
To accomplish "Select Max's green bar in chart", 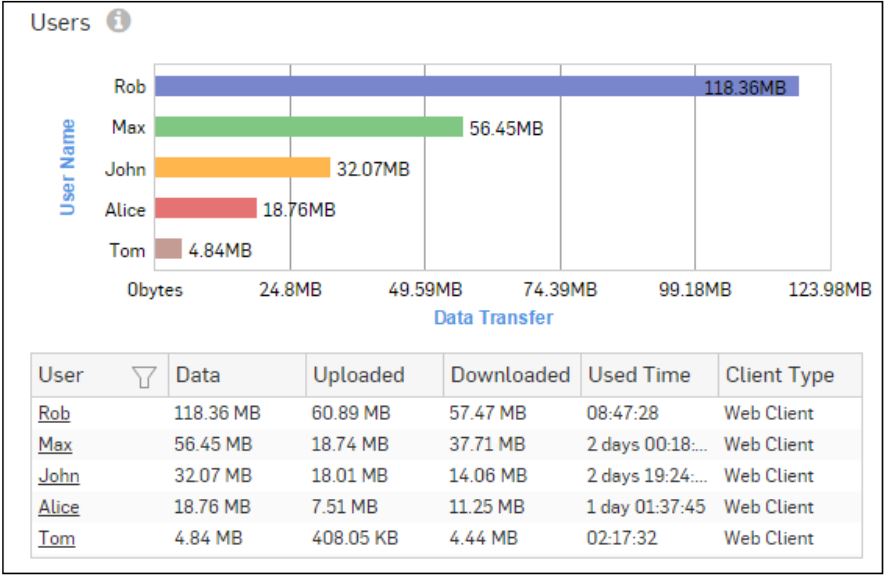I will pos(308,127).
